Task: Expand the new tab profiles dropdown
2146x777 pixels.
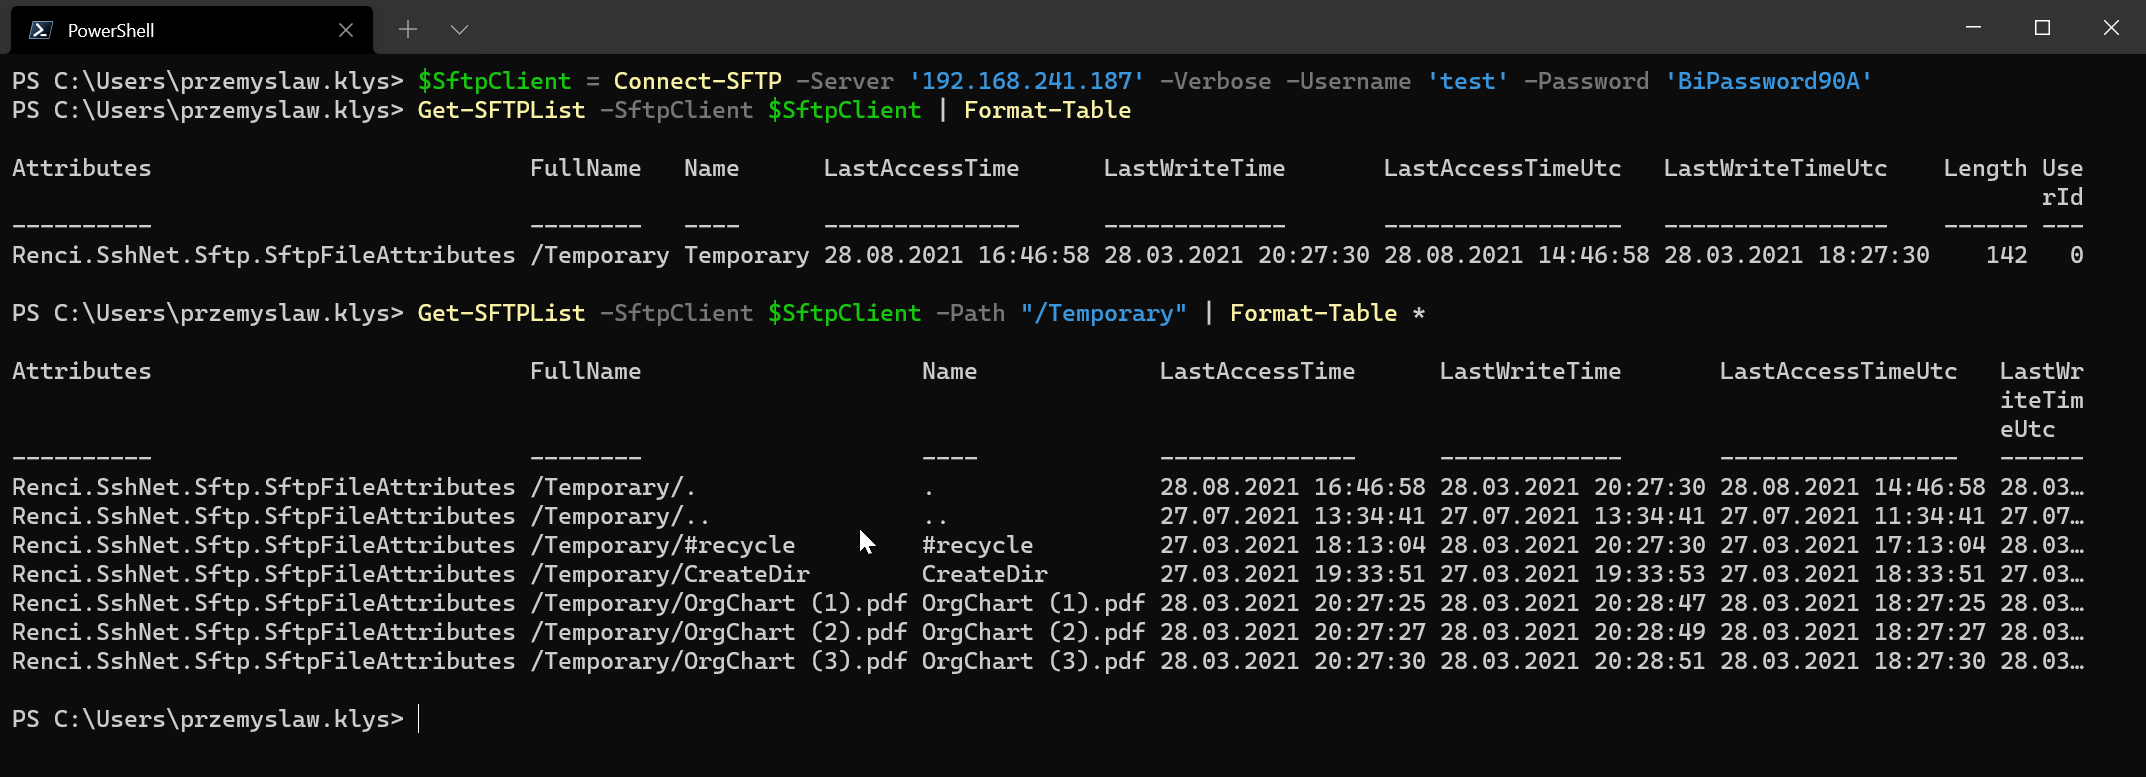Action: [x=459, y=30]
